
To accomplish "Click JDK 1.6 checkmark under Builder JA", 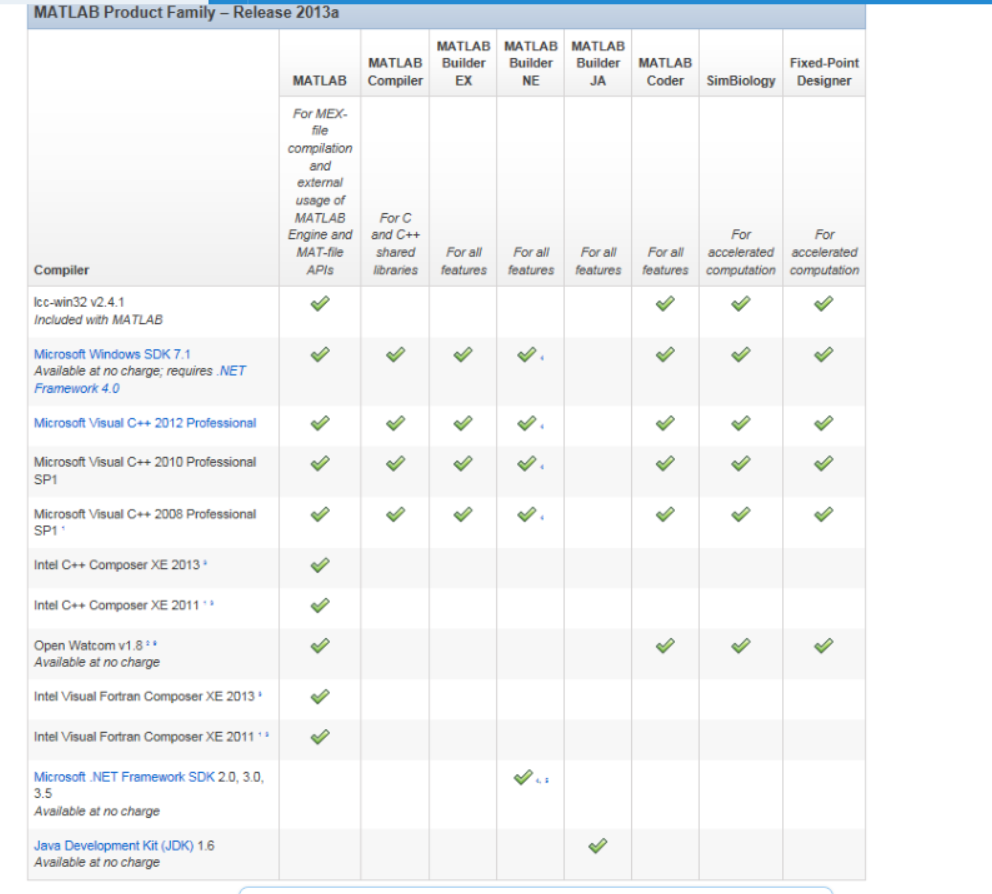I will pyautogui.click(x=598, y=845).
